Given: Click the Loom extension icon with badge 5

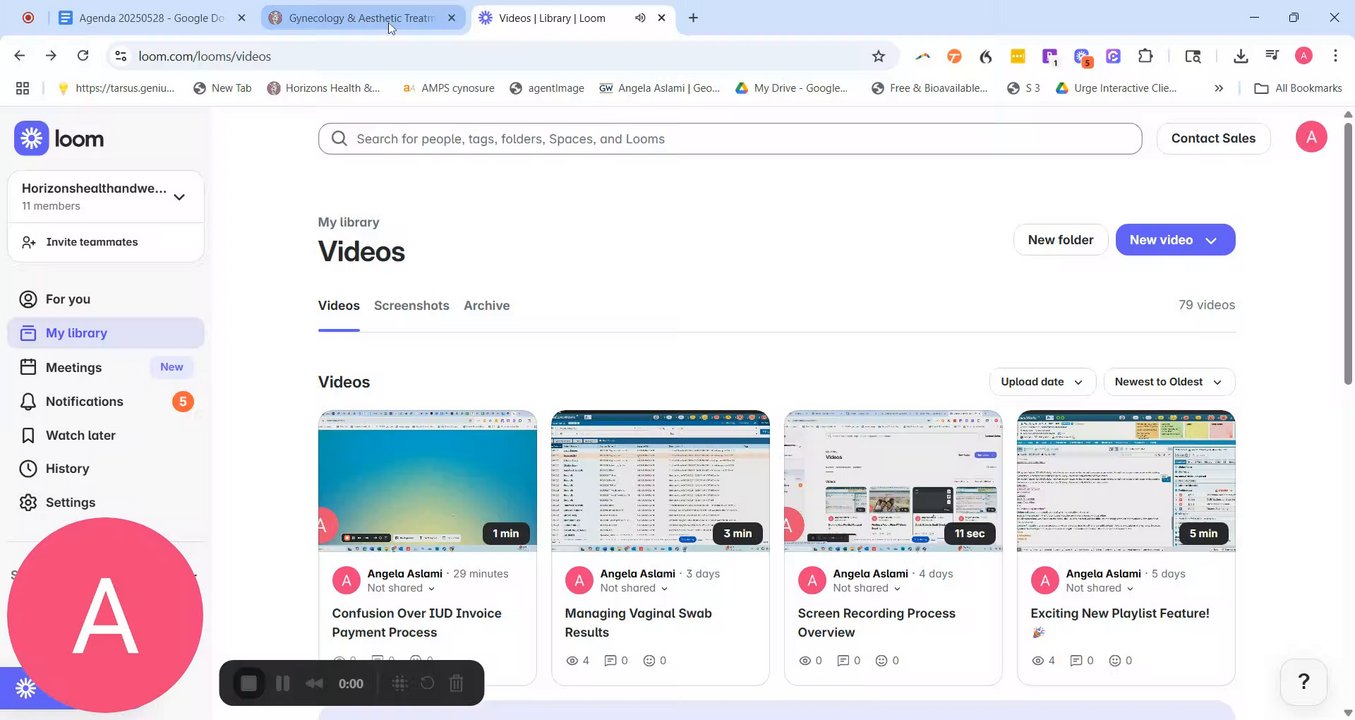Looking at the screenshot, I should pyautogui.click(x=1082, y=57).
